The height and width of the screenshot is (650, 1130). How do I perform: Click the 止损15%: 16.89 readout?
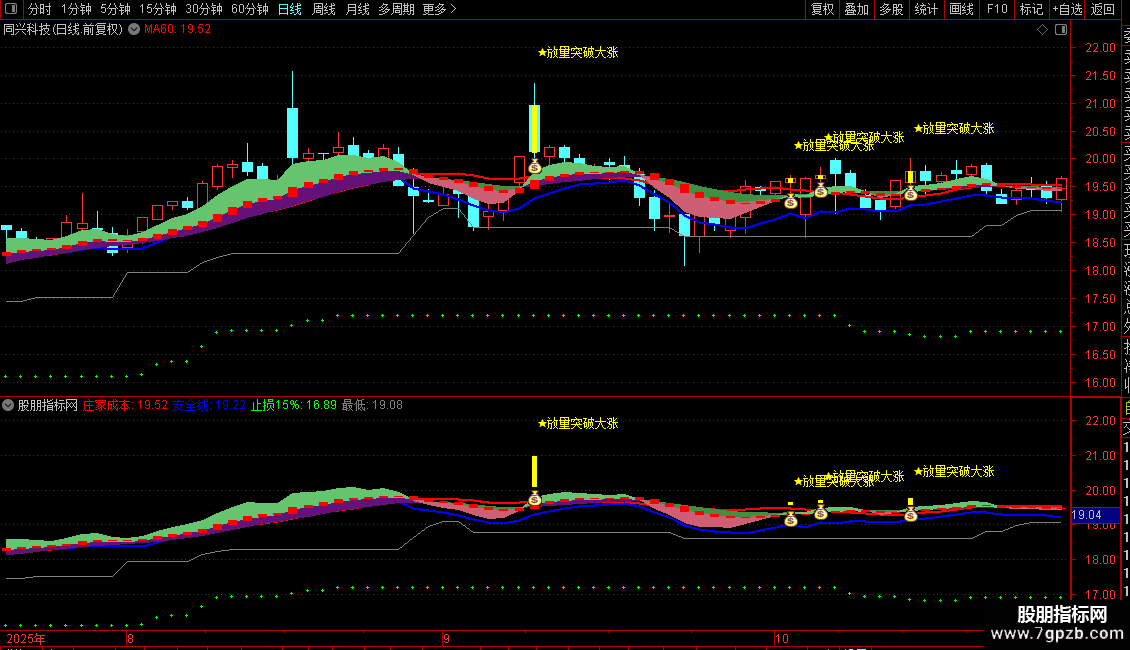pos(293,405)
